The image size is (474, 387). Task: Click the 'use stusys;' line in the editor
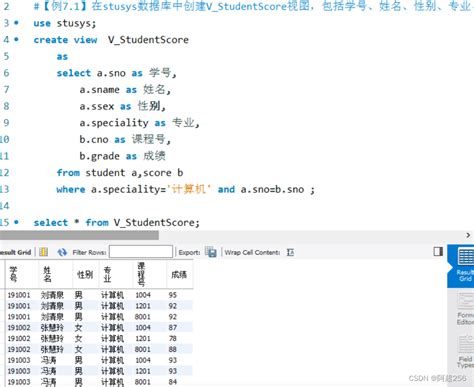[x=65, y=23]
